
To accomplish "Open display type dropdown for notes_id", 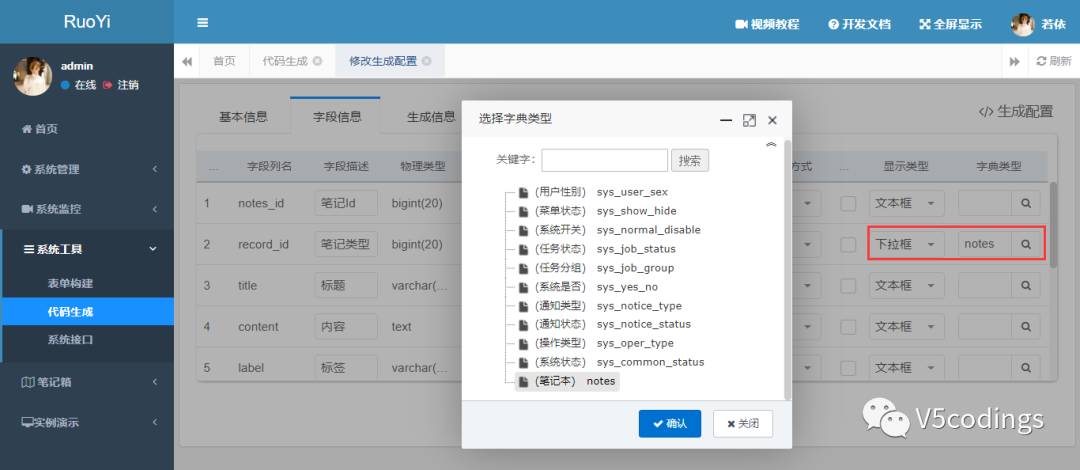I will pos(906,203).
